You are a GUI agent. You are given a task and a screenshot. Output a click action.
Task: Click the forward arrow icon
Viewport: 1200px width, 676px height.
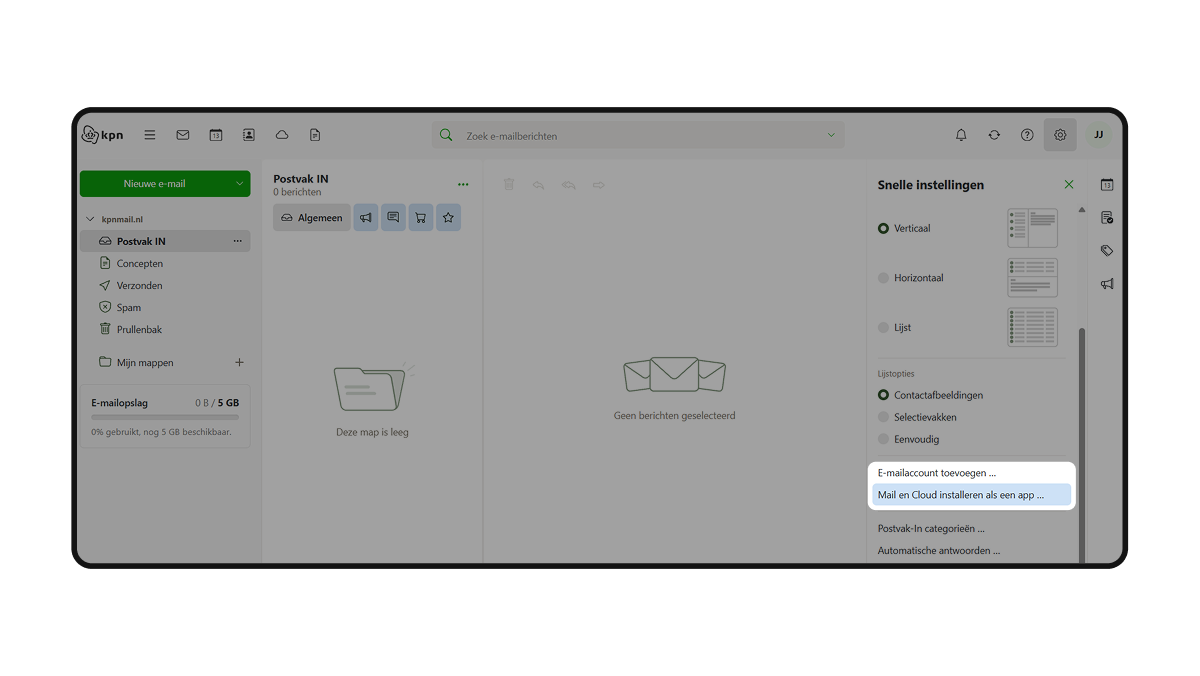point(599,185)
